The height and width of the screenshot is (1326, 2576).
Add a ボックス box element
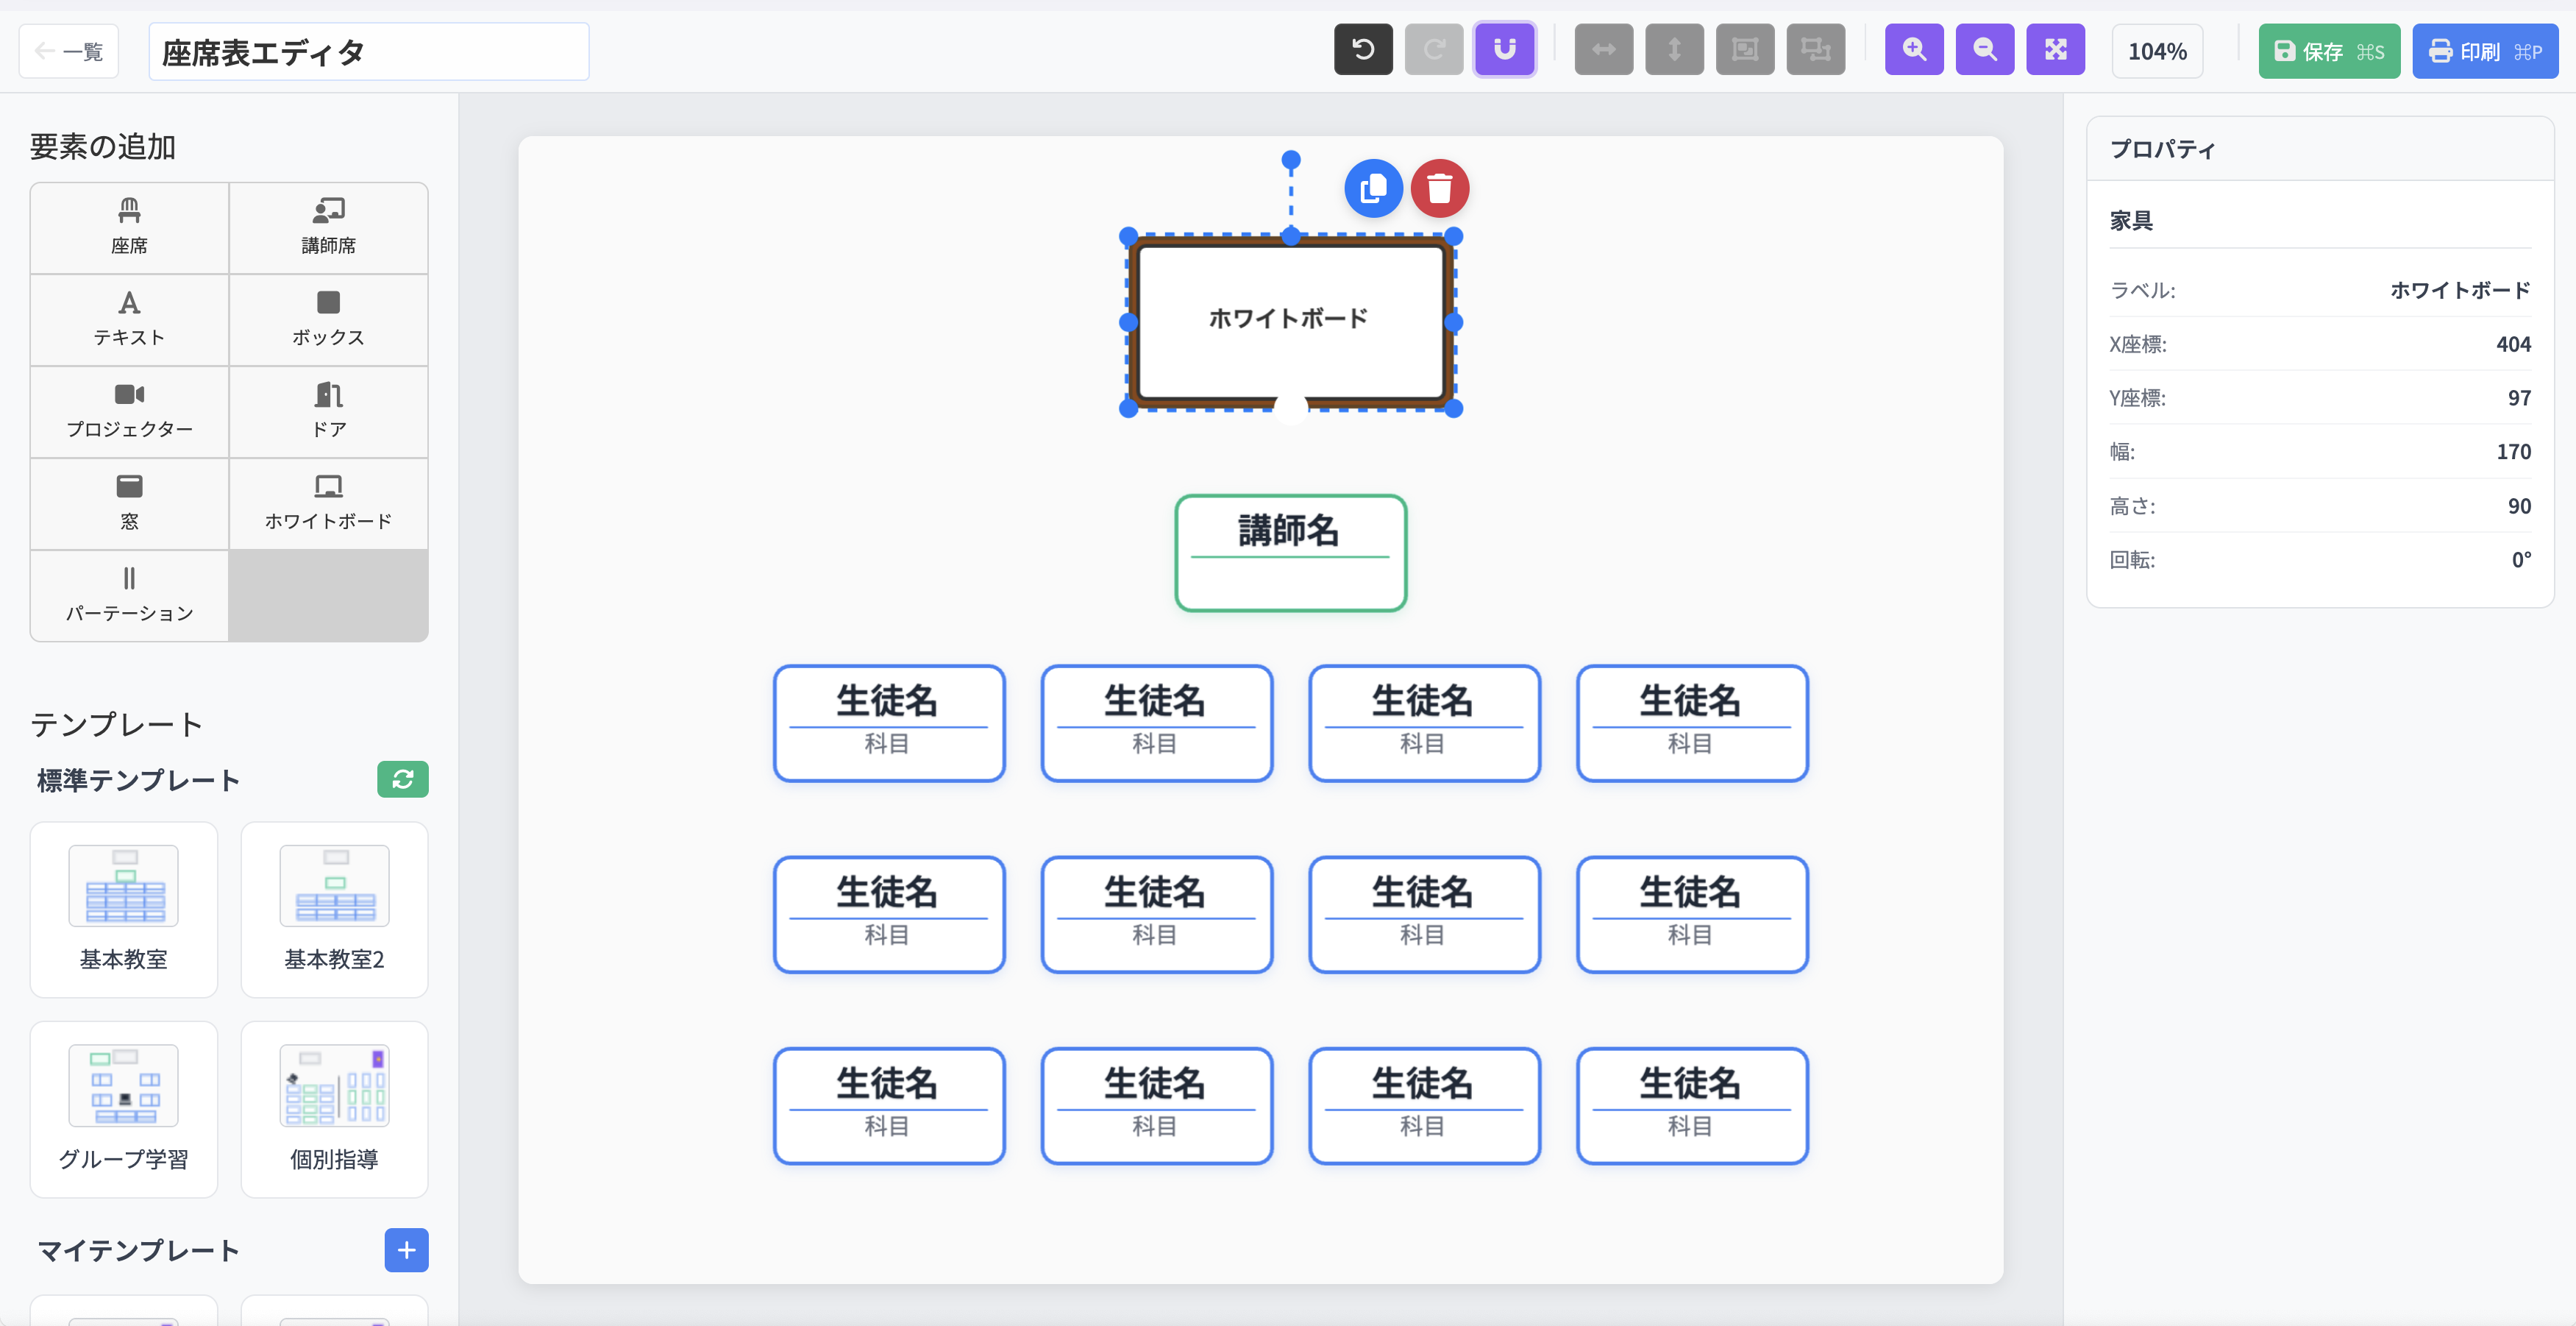coord(329,320)
